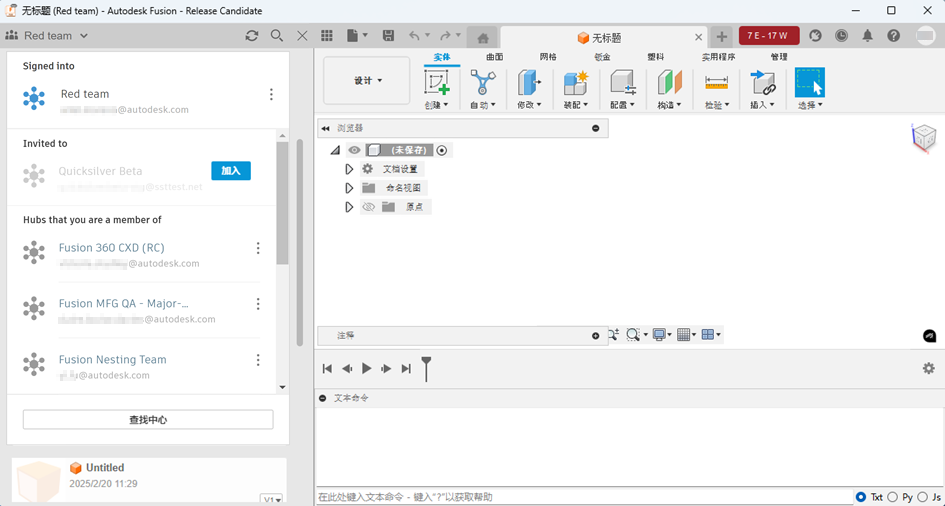The width and height of the screenshot is (945, 506).
Task: Switch to the Plastic (塑料) tab
Action: coord(656,57)
